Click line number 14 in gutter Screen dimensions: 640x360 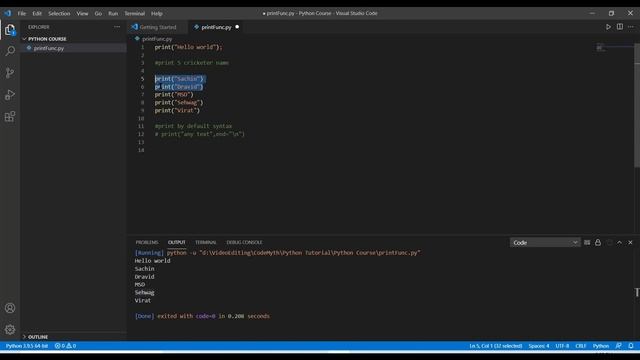coord(141,150)
